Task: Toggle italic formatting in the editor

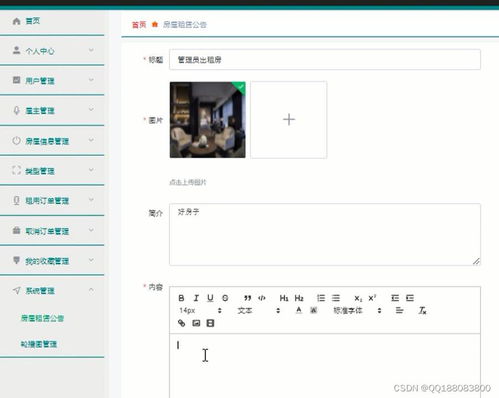Action: tap(196, 298)
